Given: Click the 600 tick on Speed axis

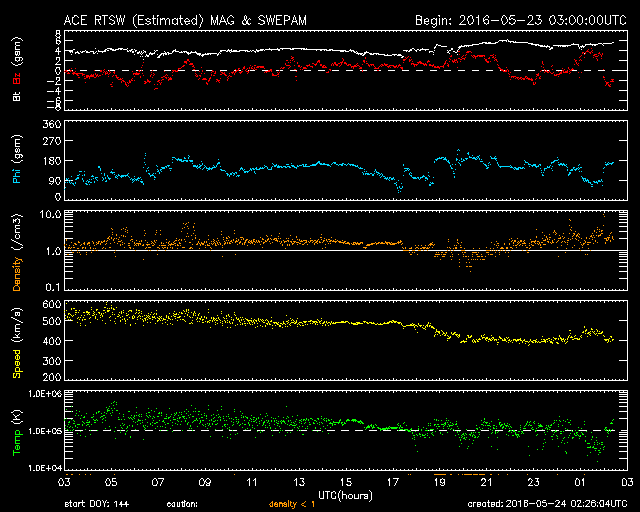Looking at the screenshot, I should (52, 304).
